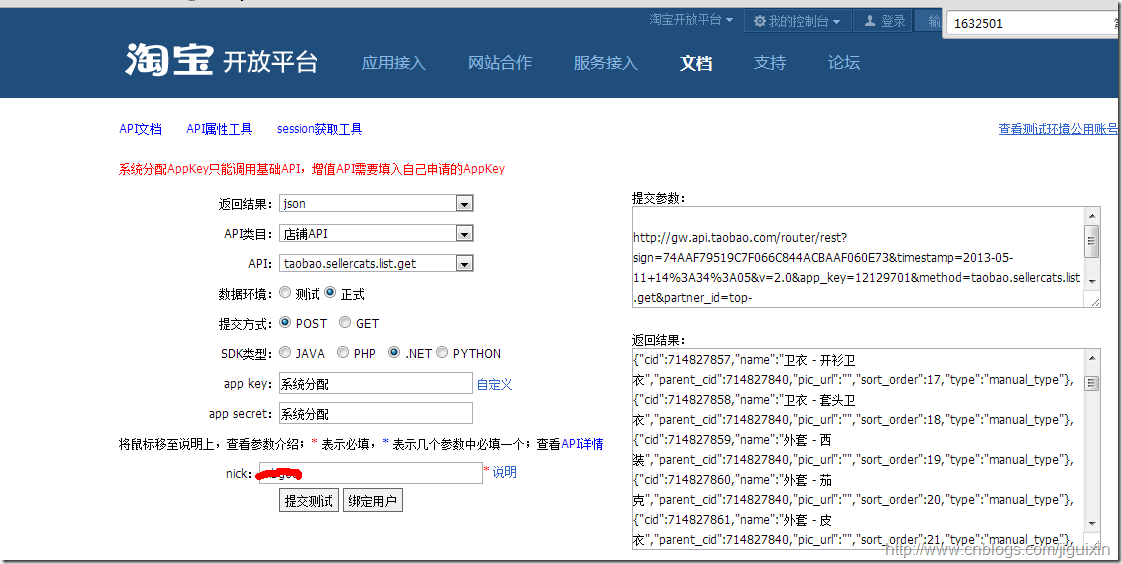Screen dimensions: 1122x564
Task: Click the app key input field
Action: click(376, 384)
